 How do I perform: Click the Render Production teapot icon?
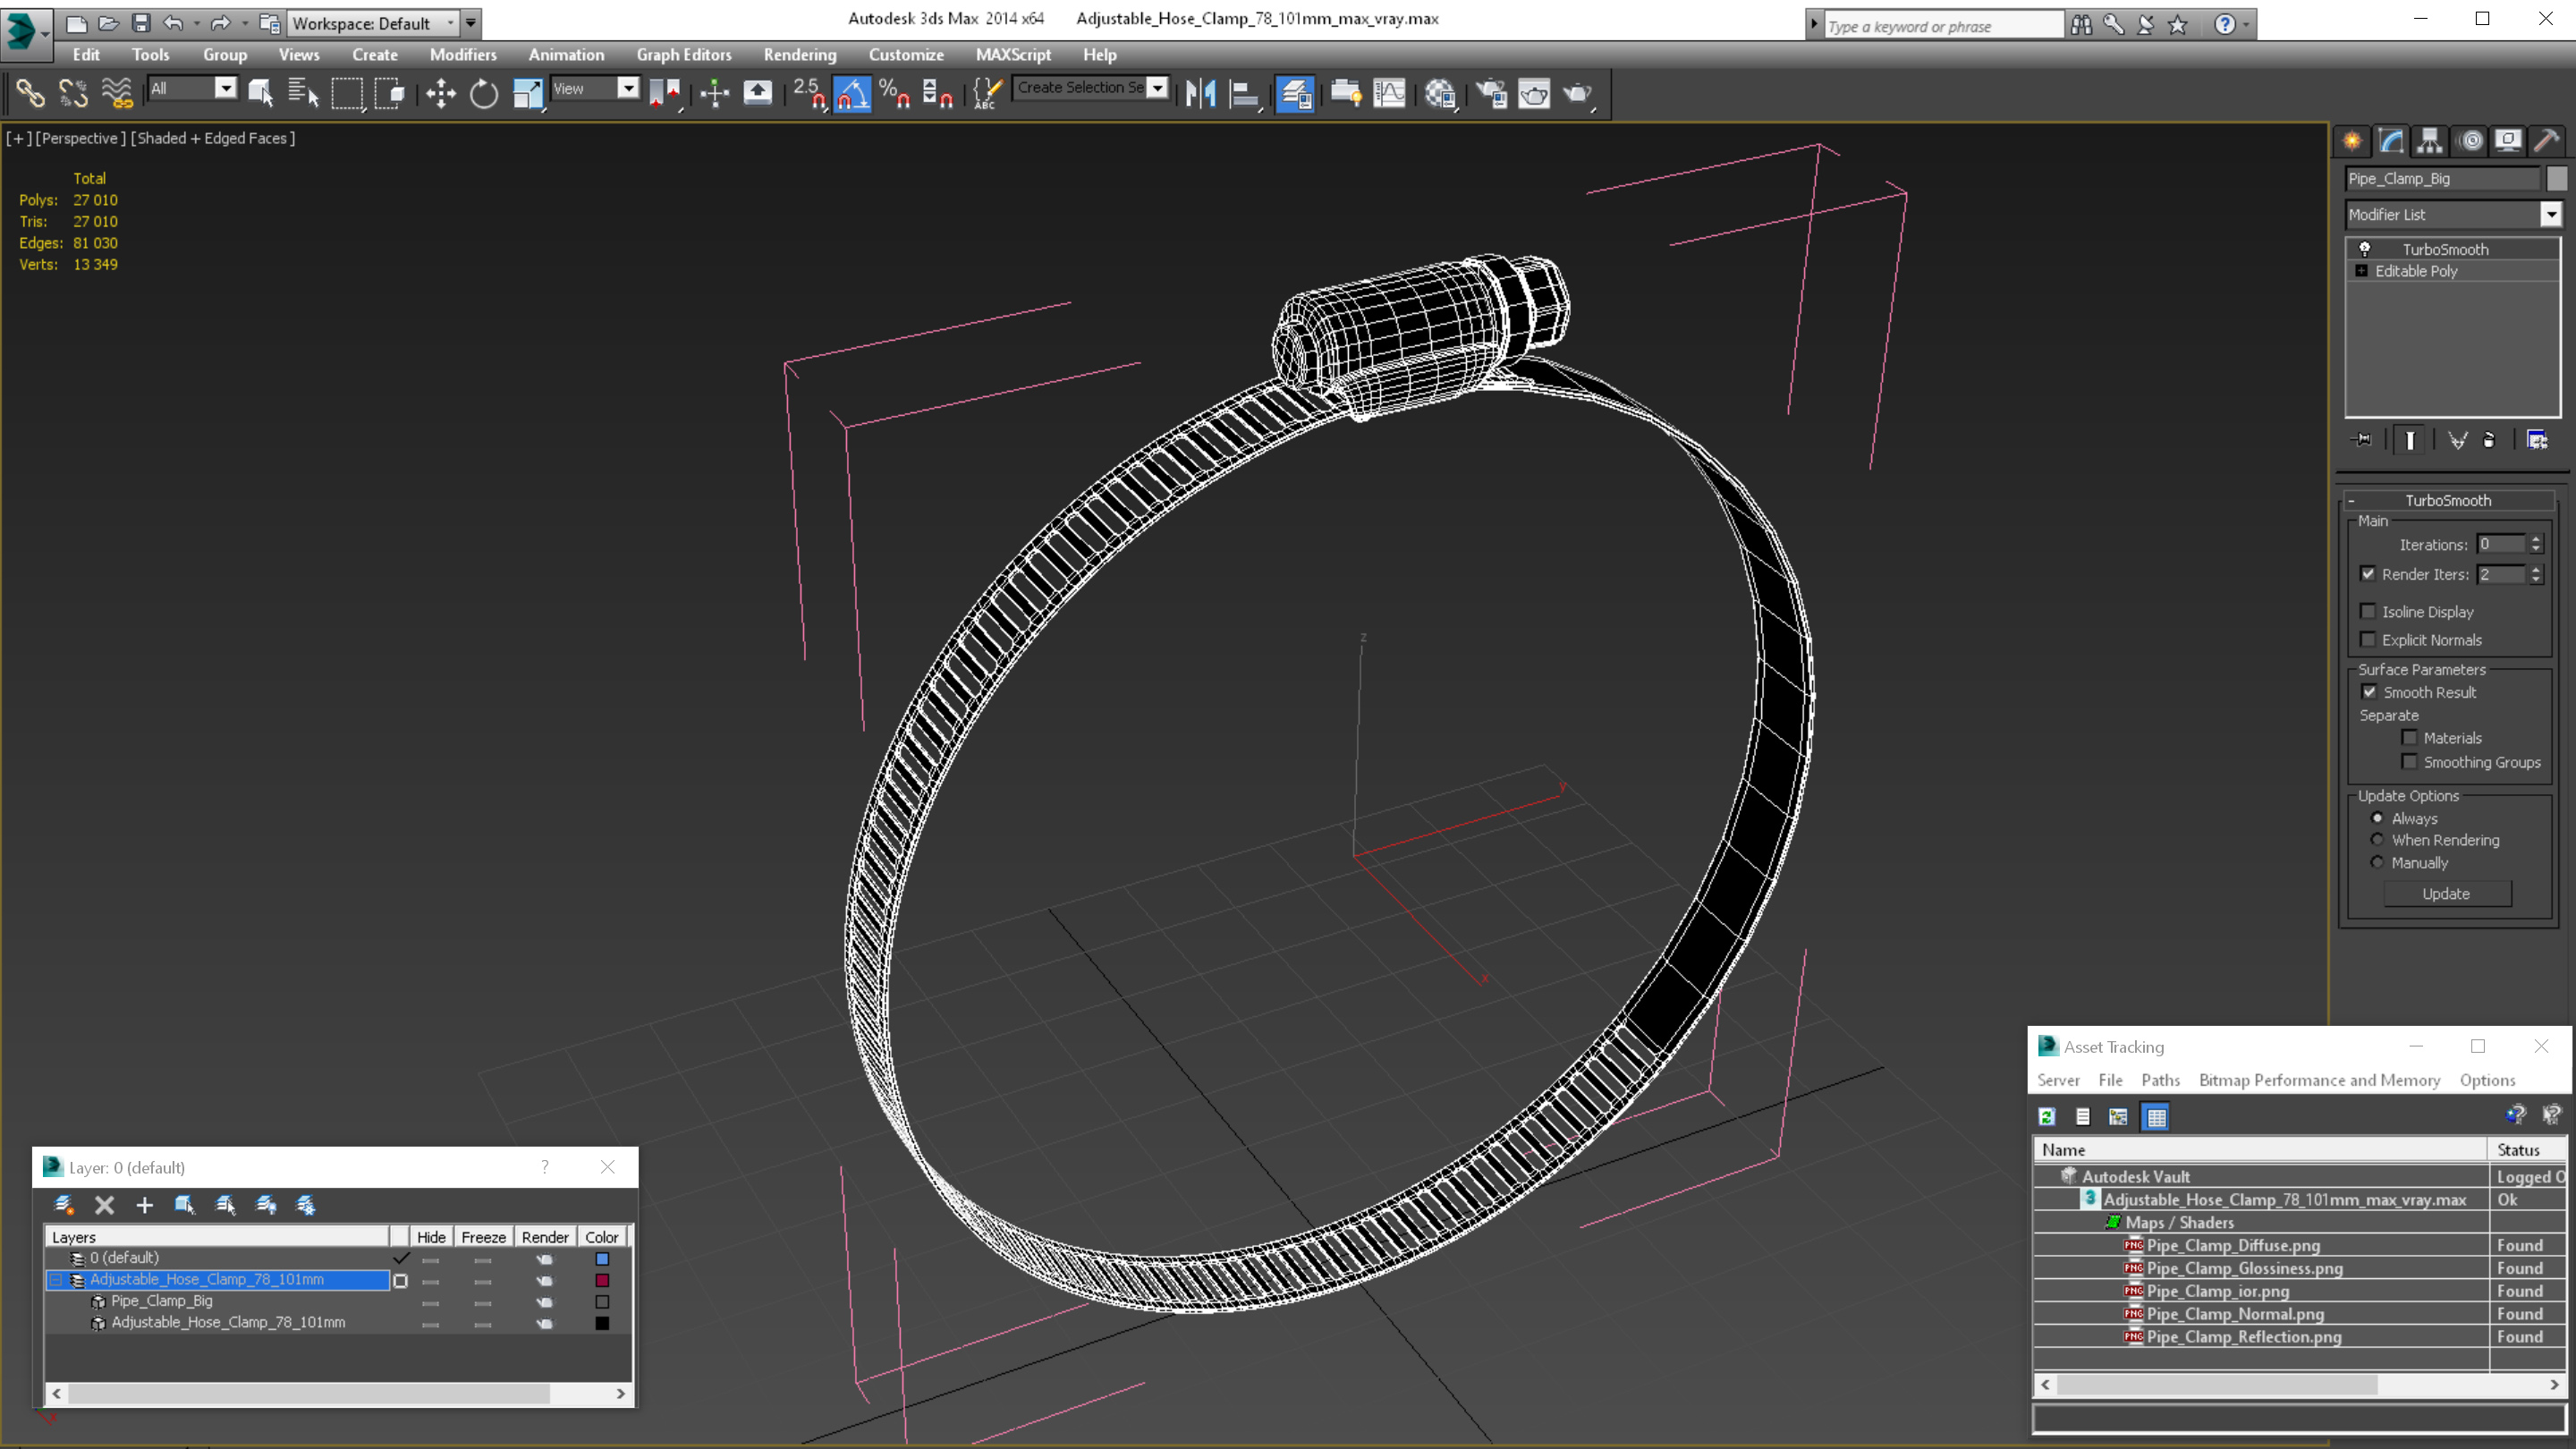pyautogui.click(x=1578, y=93)
